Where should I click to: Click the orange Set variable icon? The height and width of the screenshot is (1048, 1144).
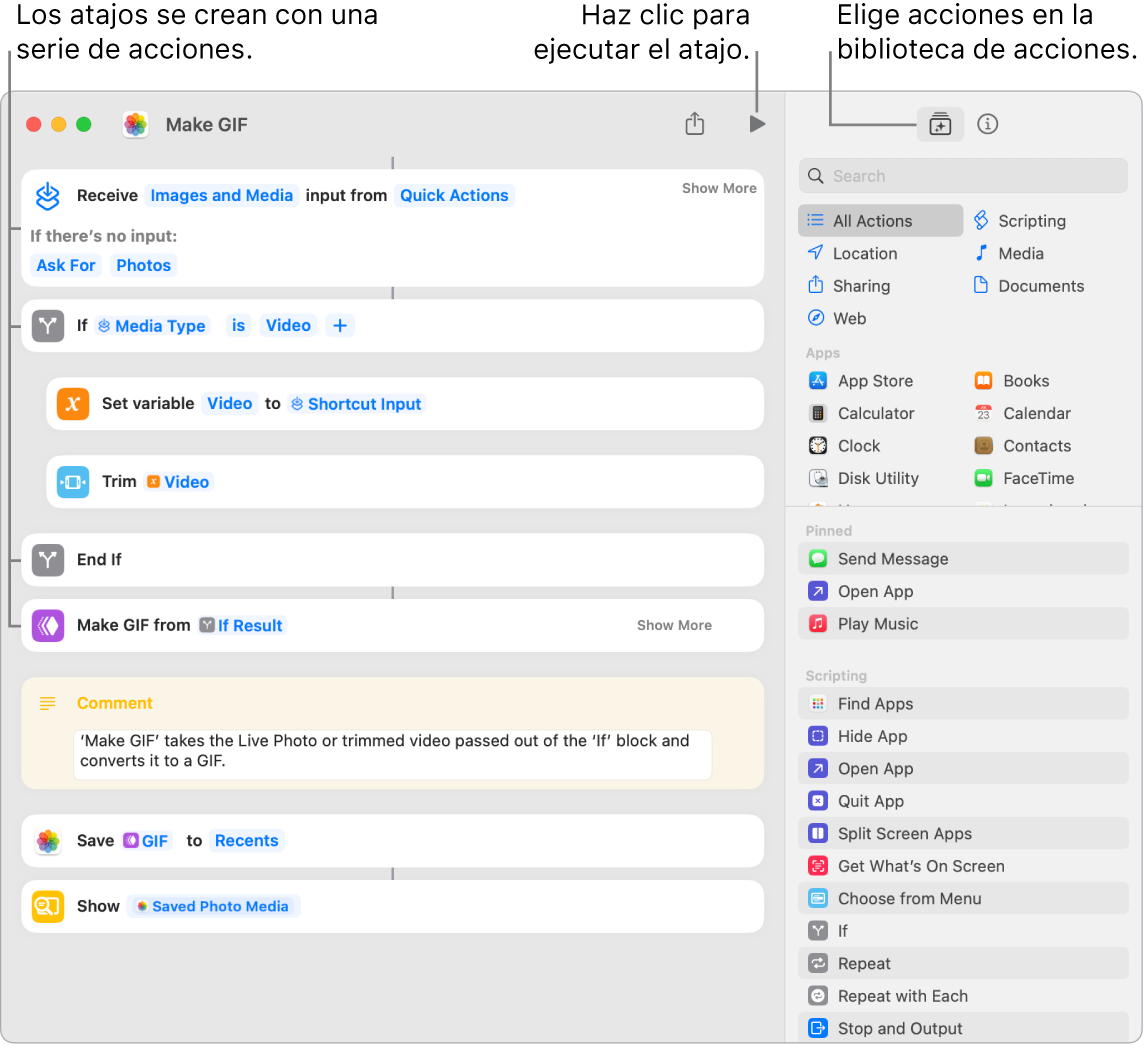tap(73, 404)
